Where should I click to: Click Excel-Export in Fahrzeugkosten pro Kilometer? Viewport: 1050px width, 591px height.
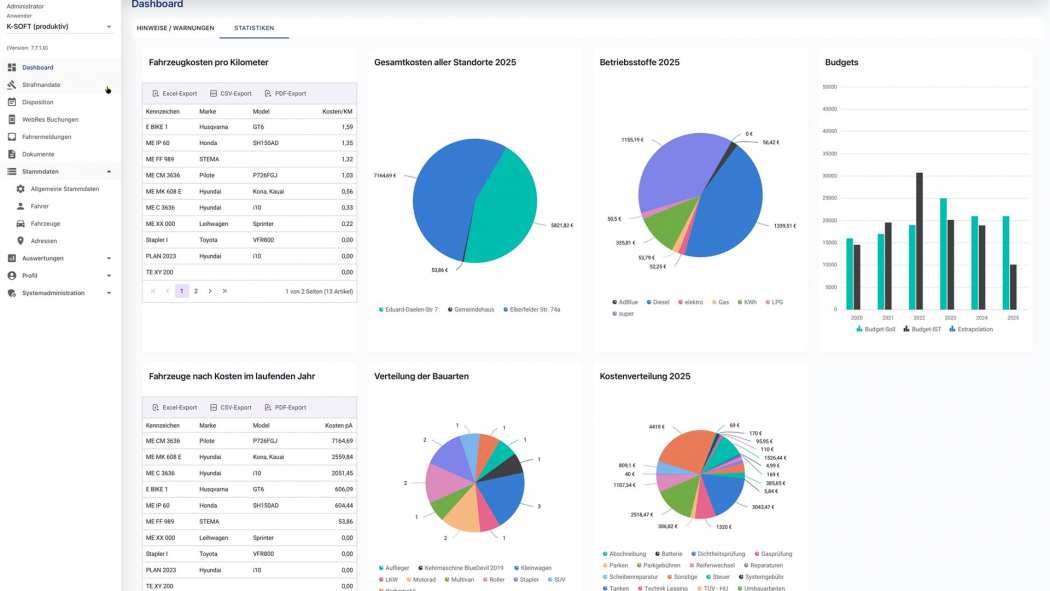point(175,94)
